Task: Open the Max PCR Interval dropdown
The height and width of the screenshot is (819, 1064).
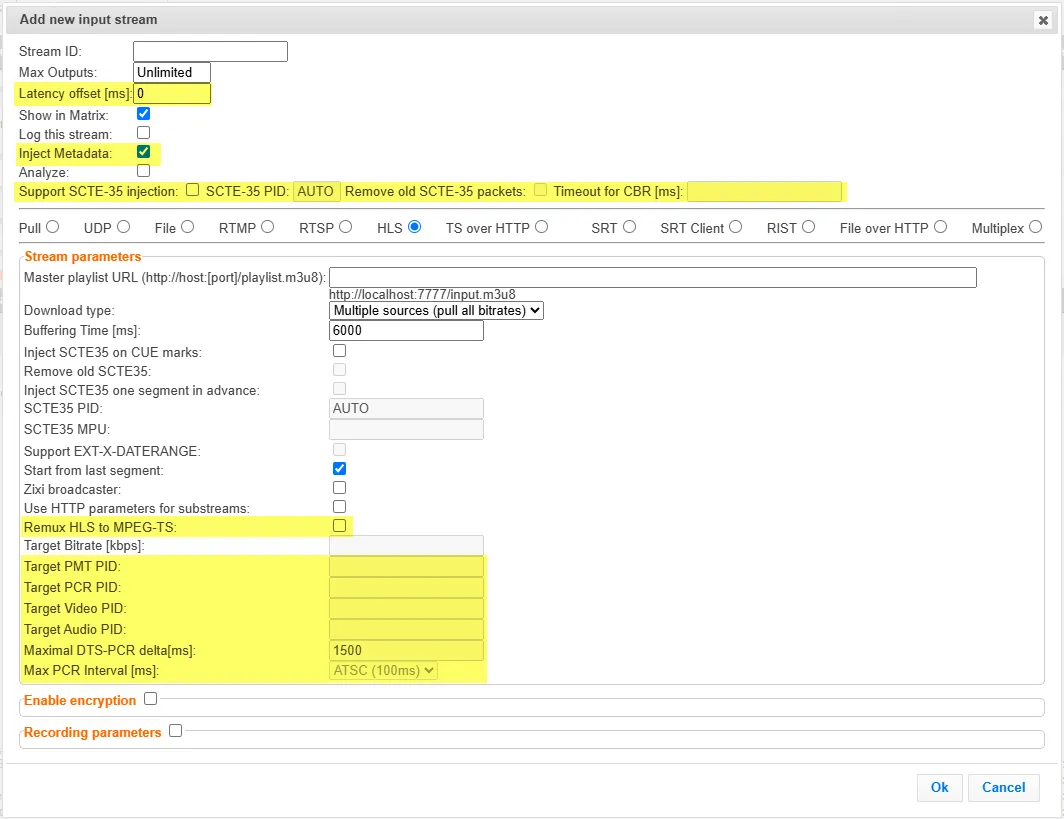Action: tap(383, 671)
